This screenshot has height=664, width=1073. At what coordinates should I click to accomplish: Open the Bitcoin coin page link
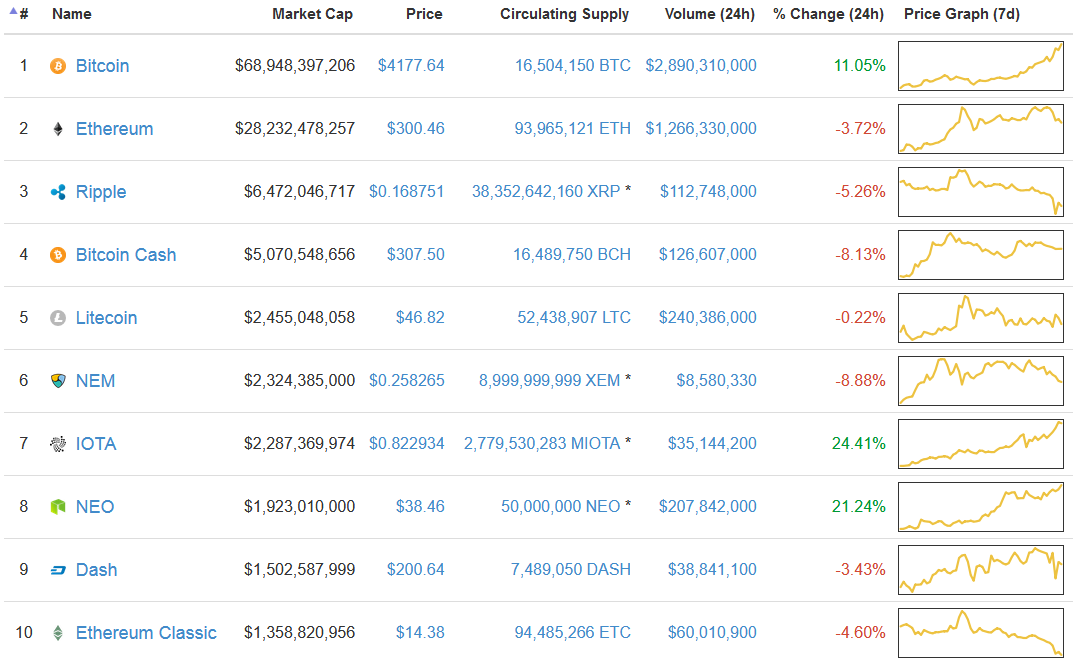pyautogui.click(x=103, y=66)
